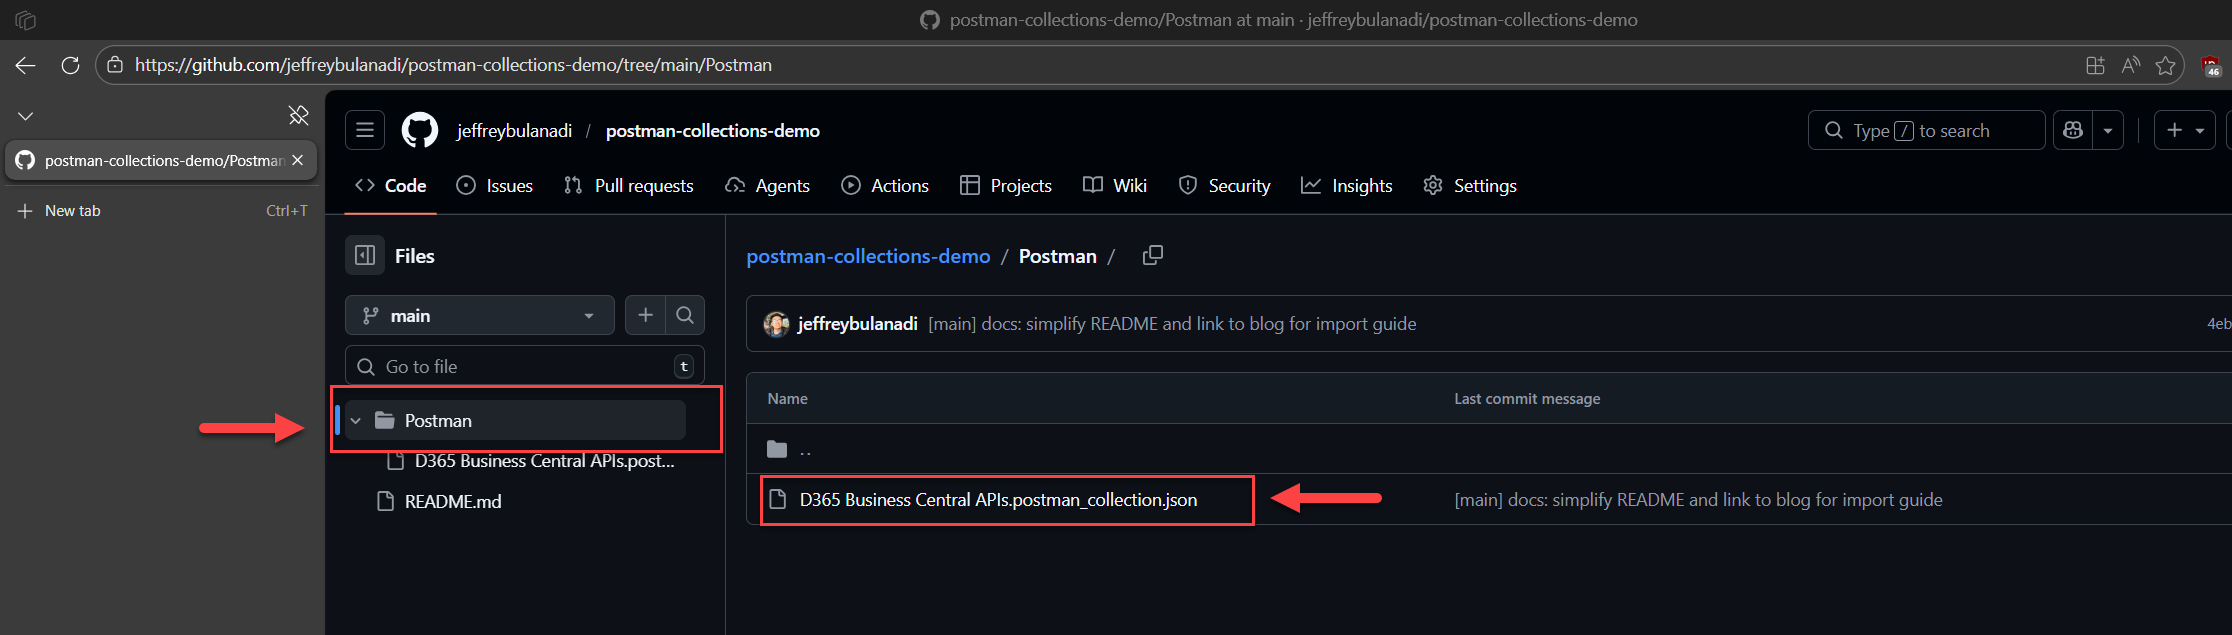Open the Wiki tab
Screen dimensions: 2232x635
[x=1115, y=186]
